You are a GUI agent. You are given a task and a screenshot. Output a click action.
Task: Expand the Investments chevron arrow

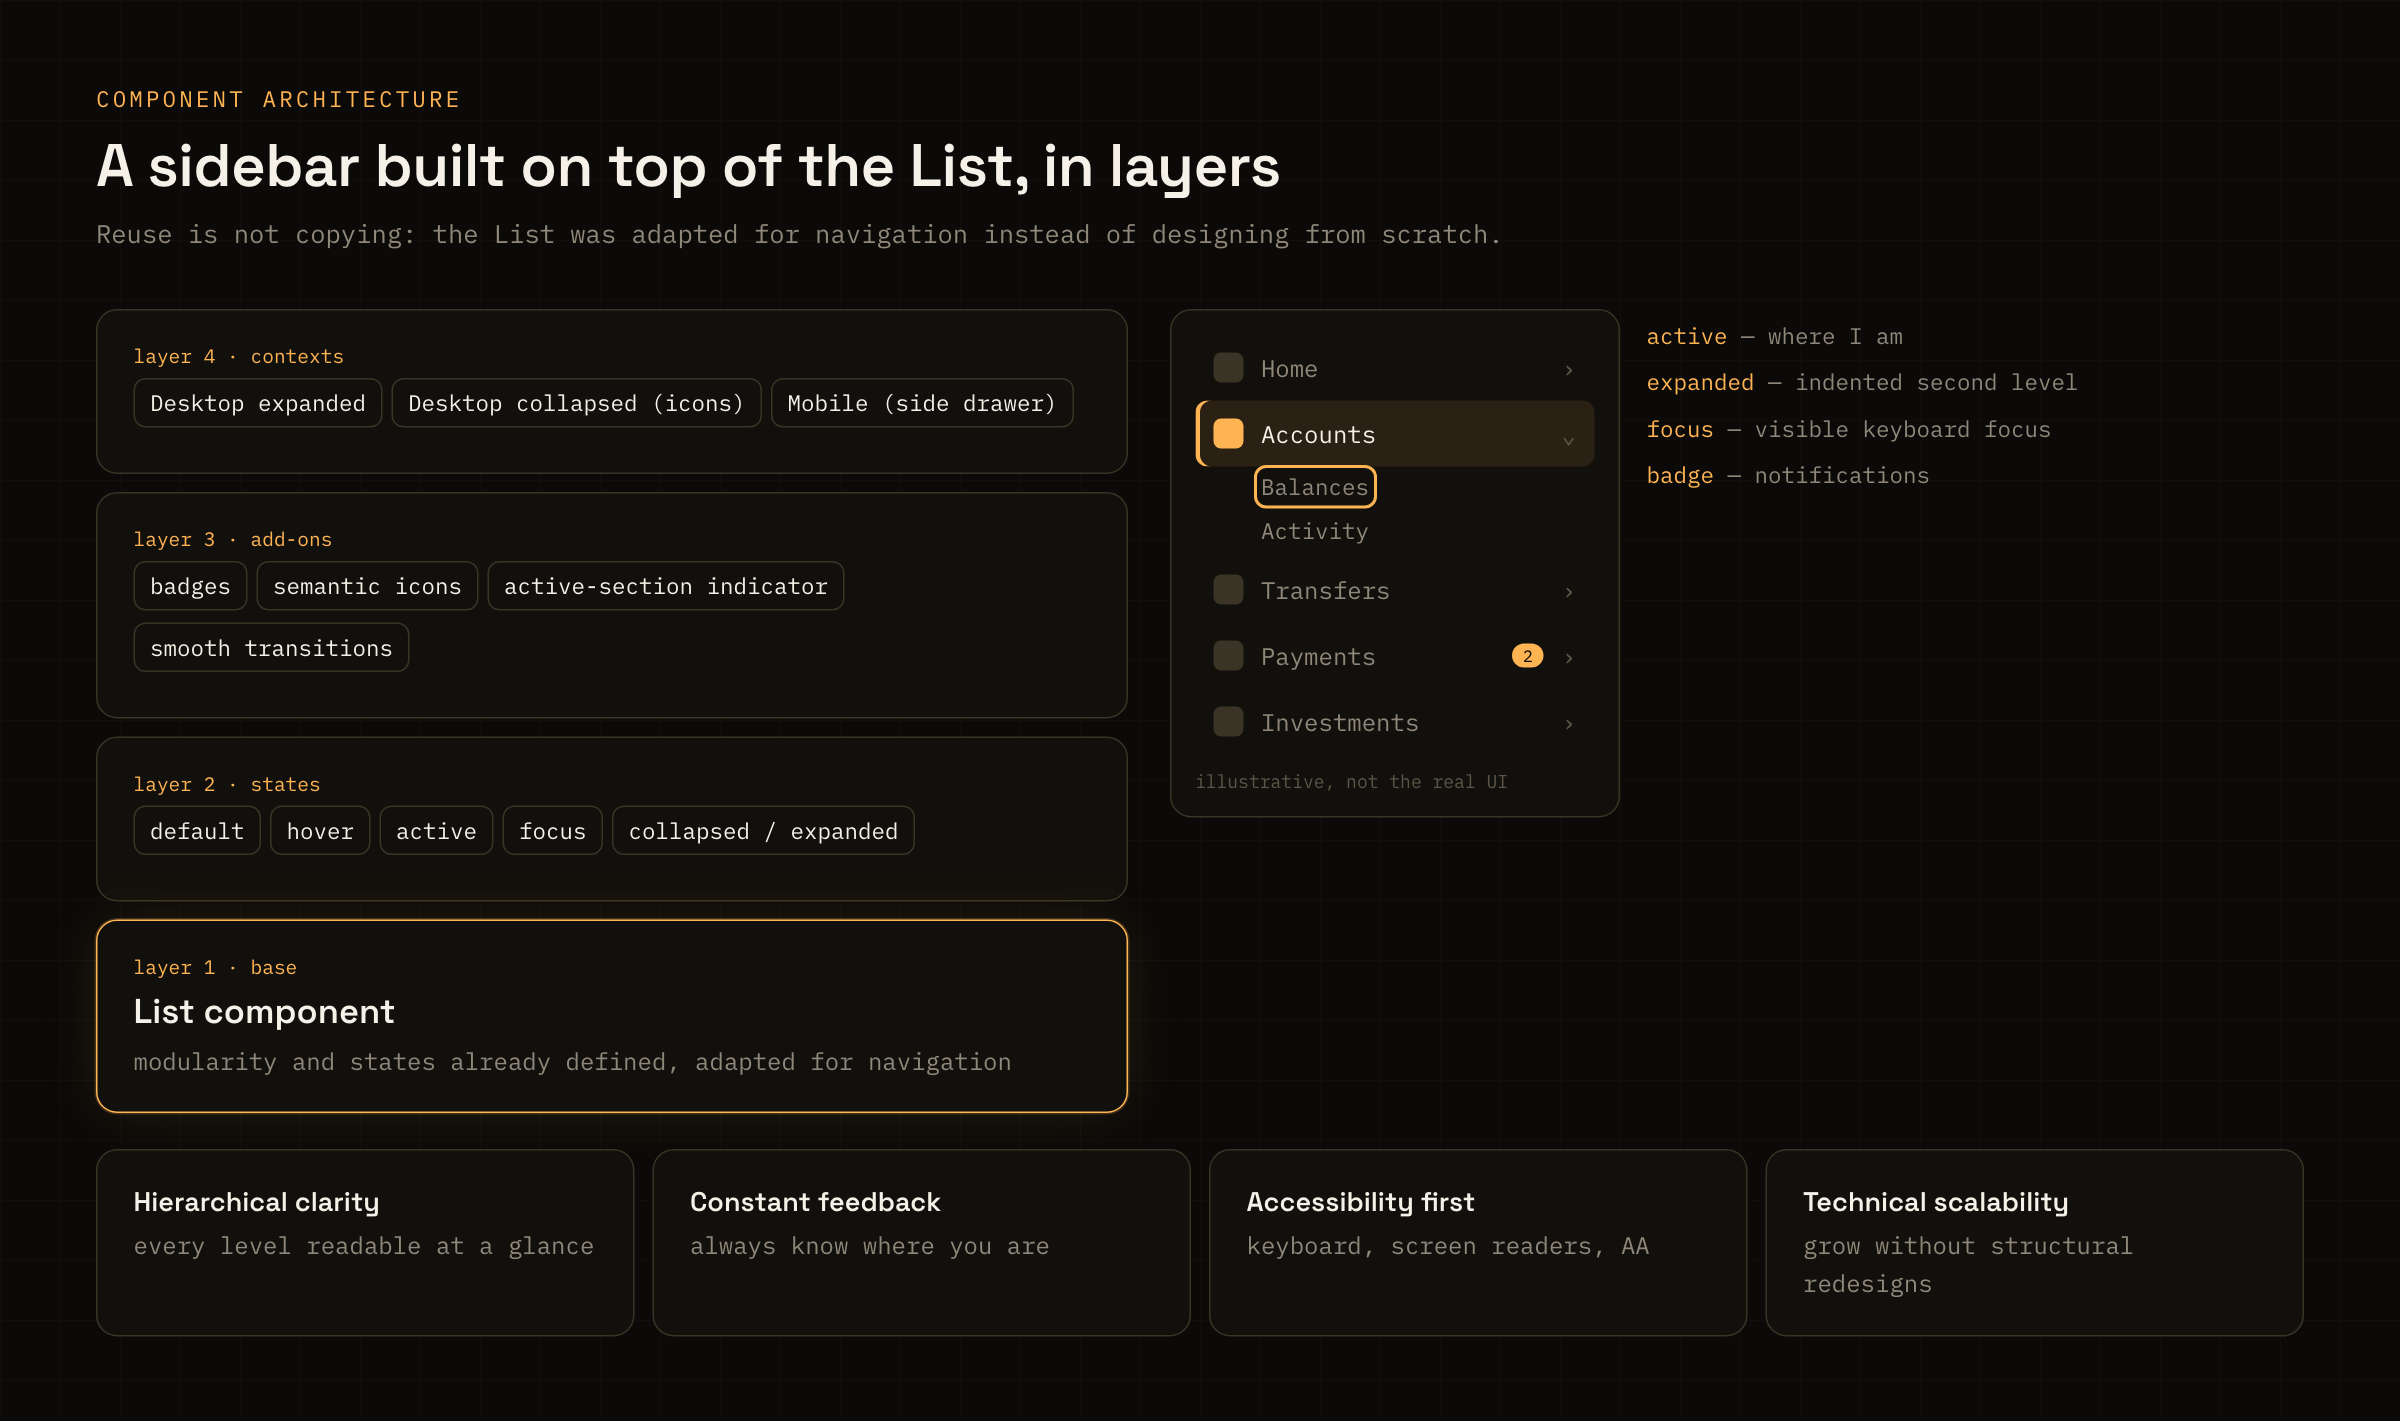pyautogui.click(x=1569, y=724)
